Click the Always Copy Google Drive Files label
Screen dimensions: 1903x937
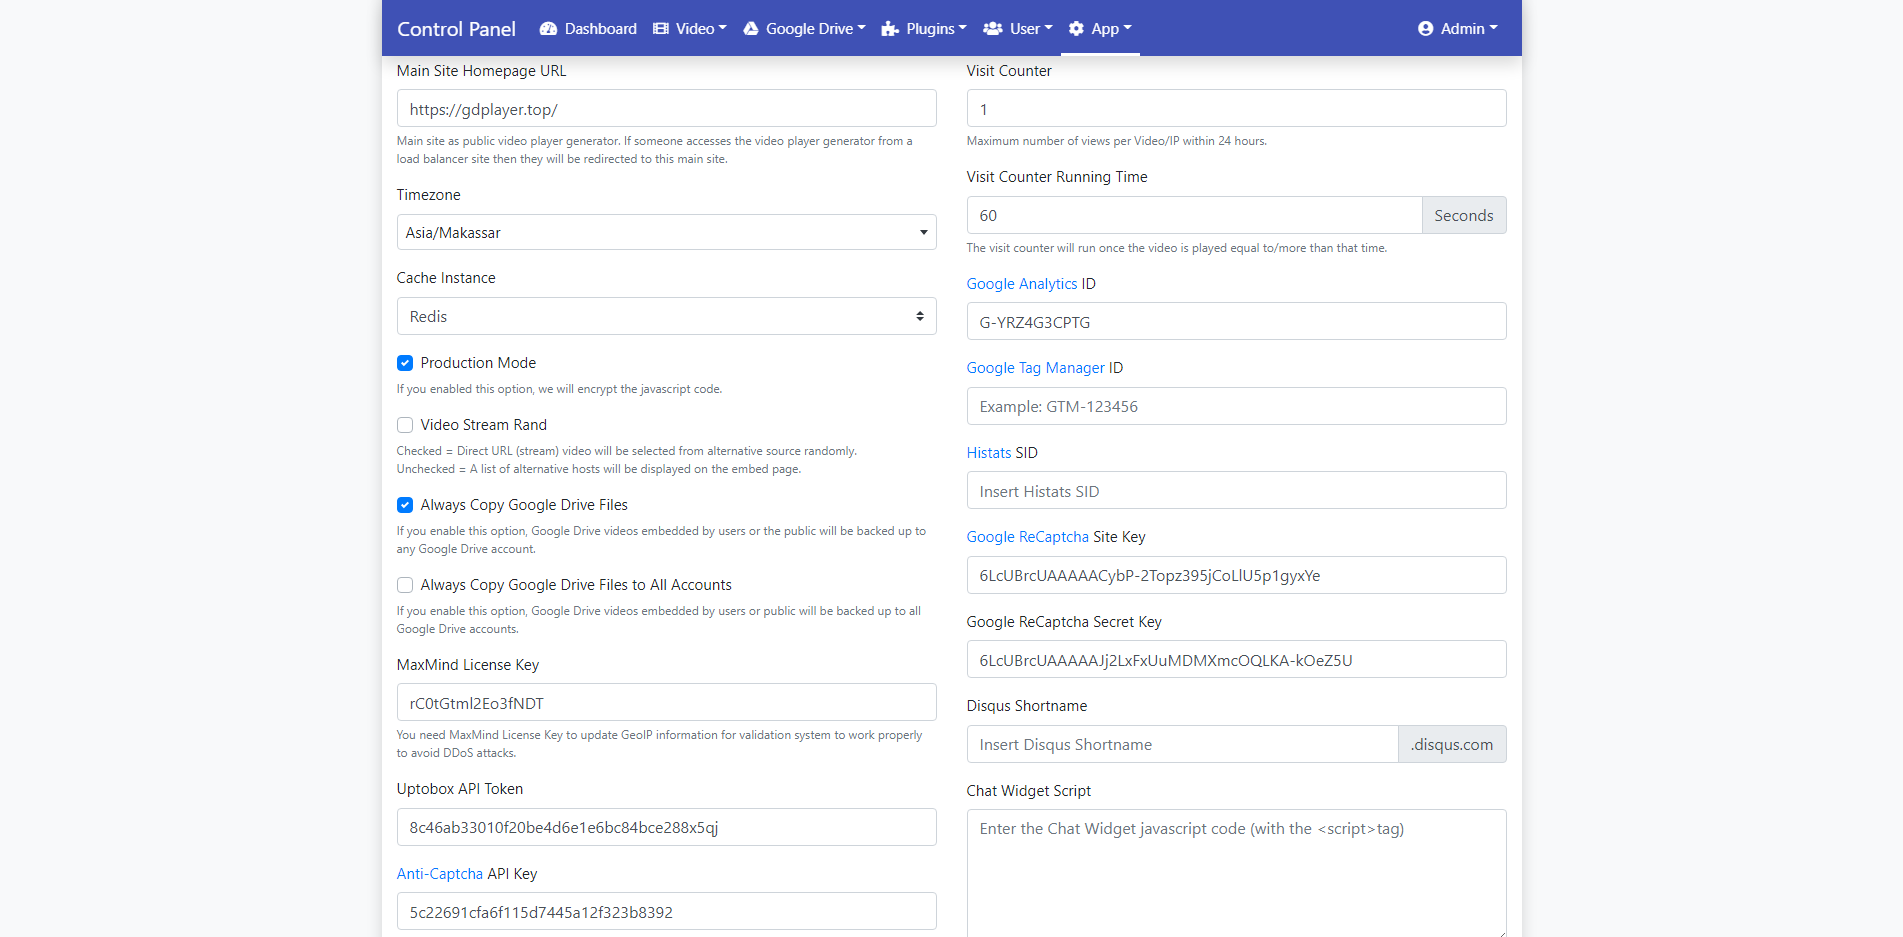click(524, 505)
